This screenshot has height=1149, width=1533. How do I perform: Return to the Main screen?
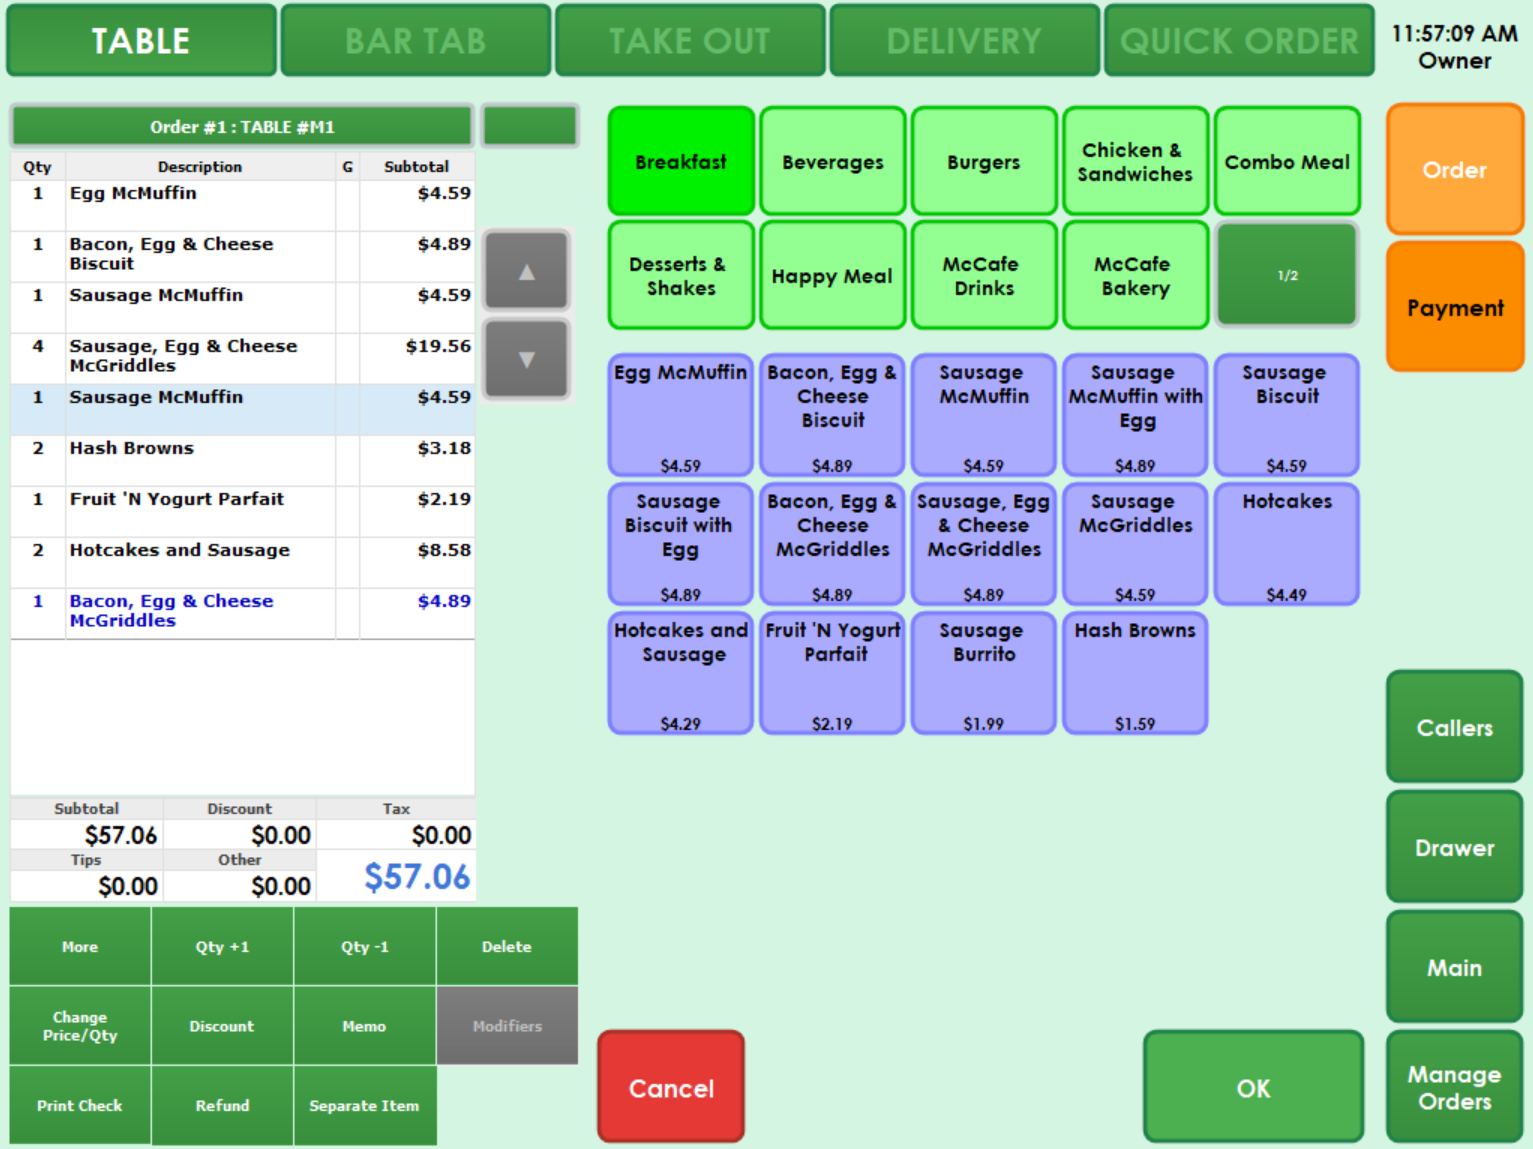tap(1455, 967)
